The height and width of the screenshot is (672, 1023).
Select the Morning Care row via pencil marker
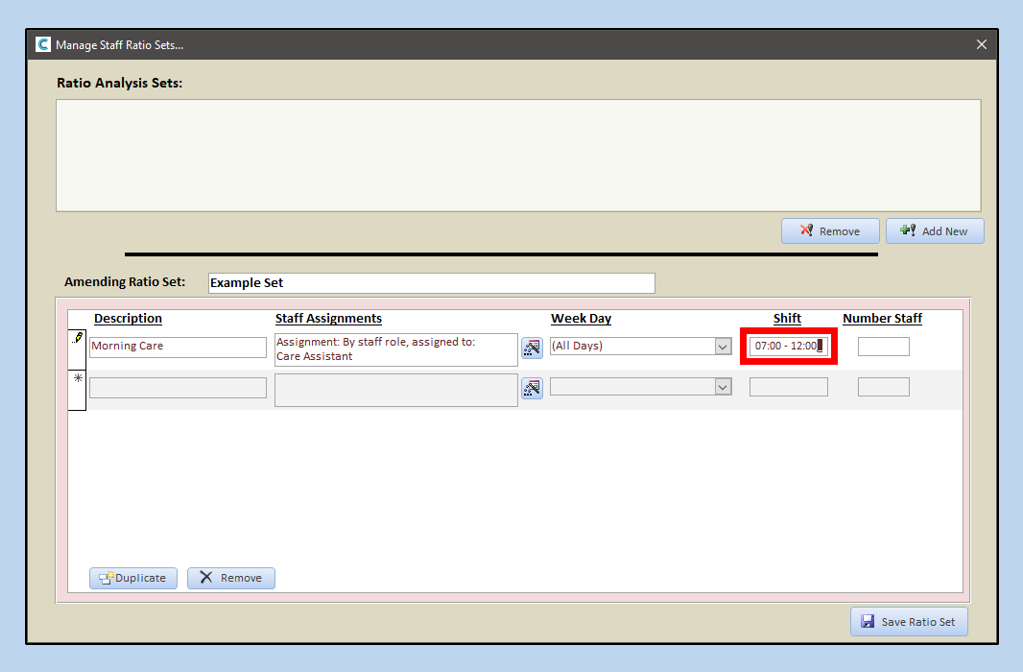pyautogui.click(x=77, y=340)
